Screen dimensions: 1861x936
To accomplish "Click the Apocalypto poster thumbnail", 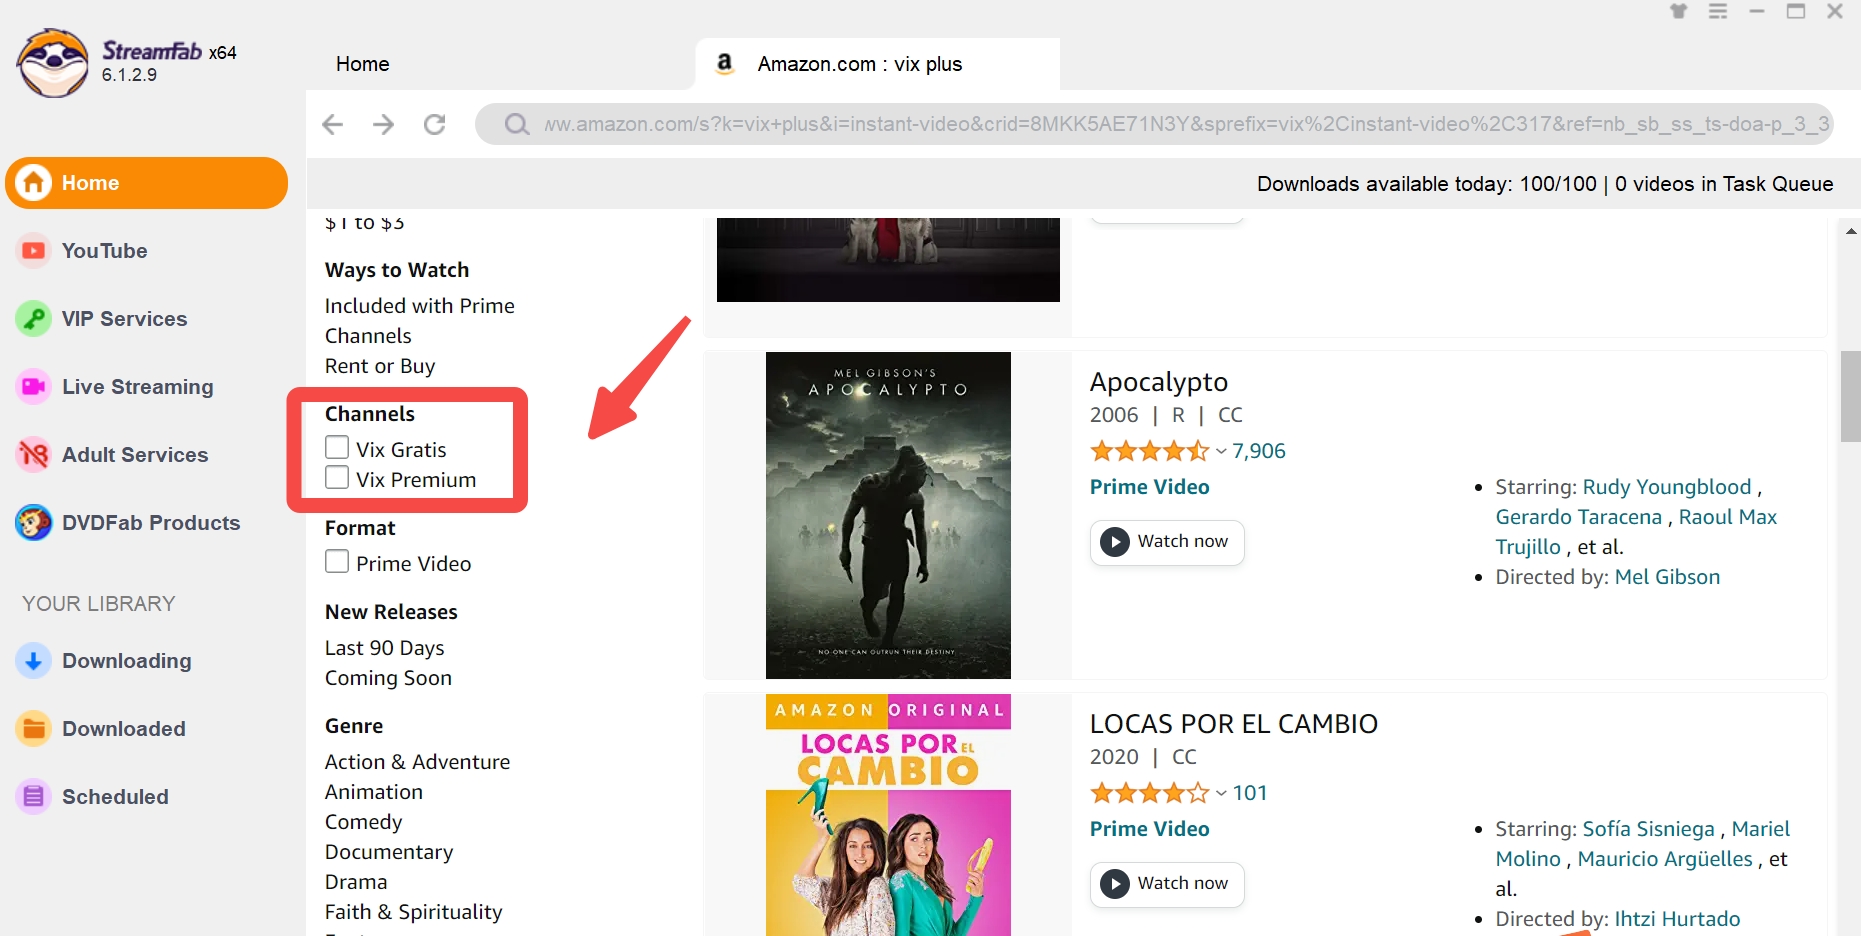I will tap(888, 515).
